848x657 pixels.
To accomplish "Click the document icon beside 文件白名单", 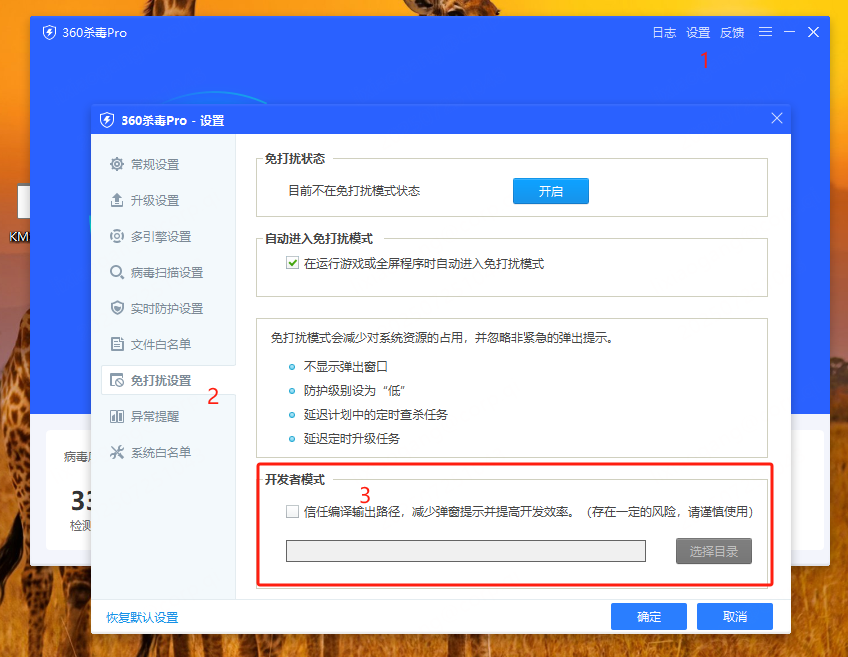I will (117, 344).
